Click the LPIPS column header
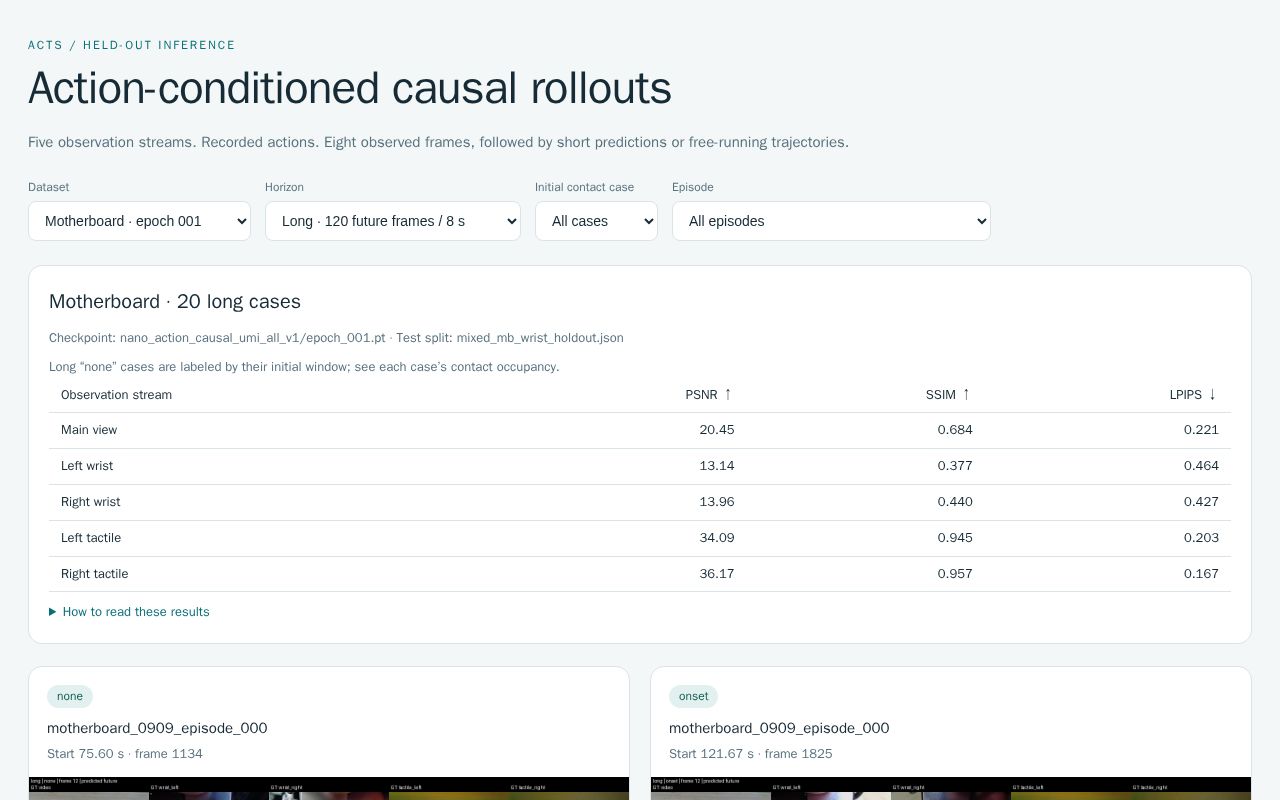This screenshot has height=800, width=1280. [x=1193, y=395]
